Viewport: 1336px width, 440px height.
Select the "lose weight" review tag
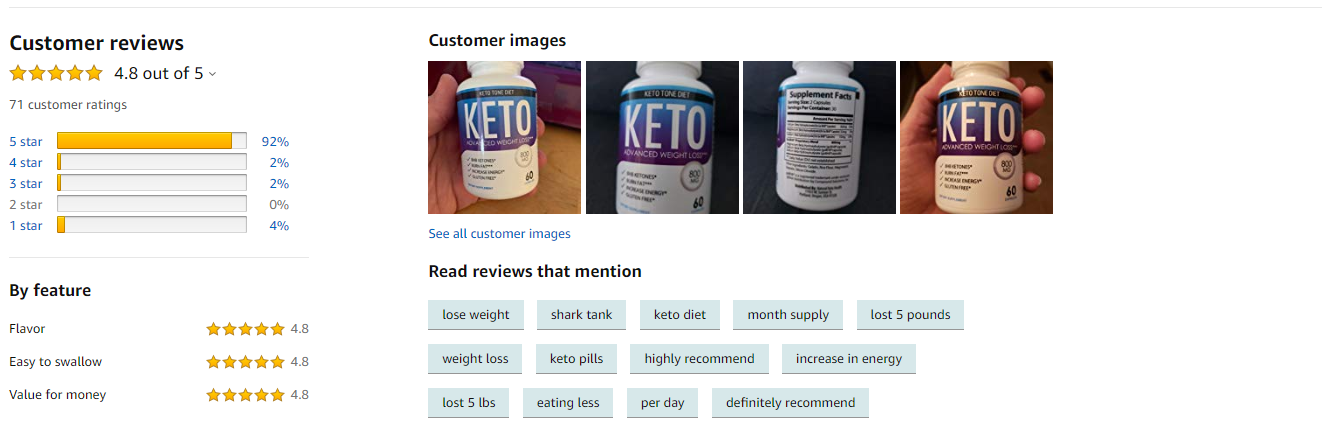coord(476,315)
